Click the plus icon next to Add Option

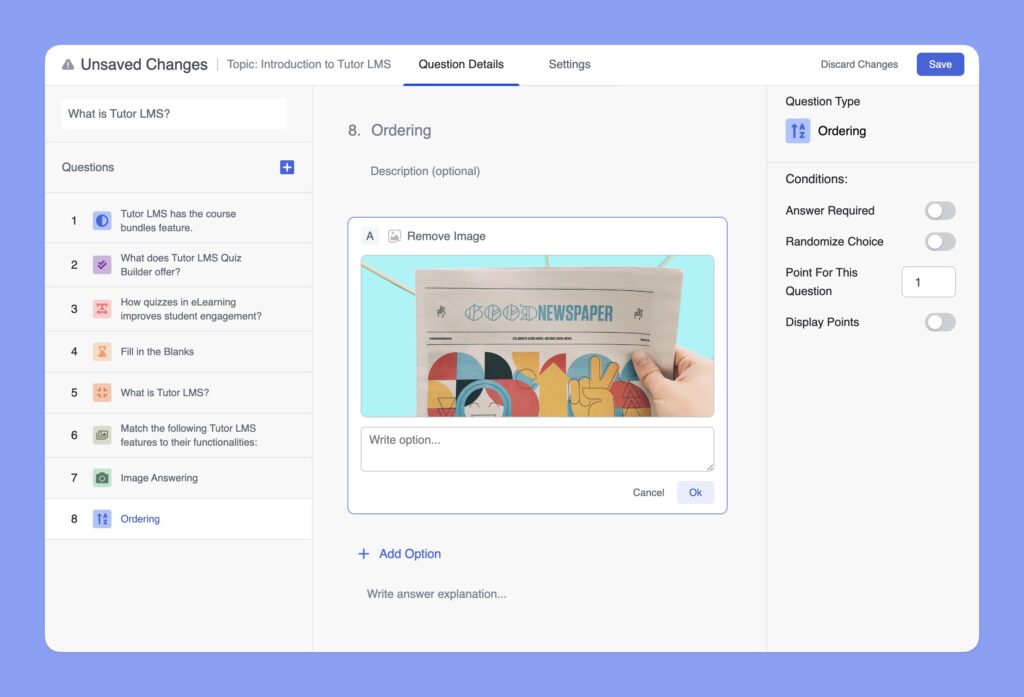pyautogui.click(x=364, y=553)
